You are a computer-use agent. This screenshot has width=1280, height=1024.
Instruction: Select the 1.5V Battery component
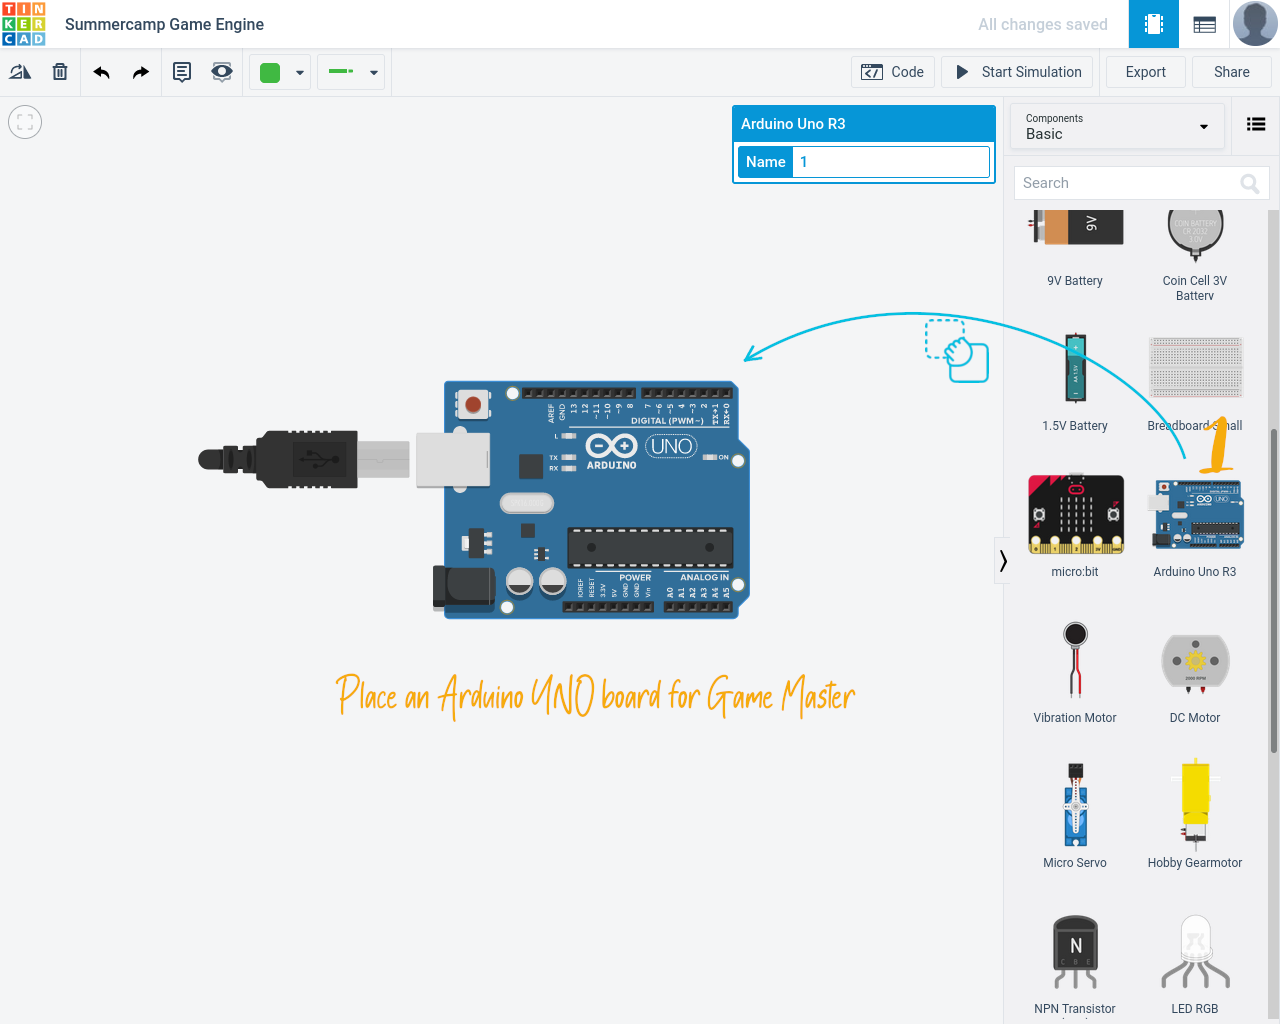1075,382
